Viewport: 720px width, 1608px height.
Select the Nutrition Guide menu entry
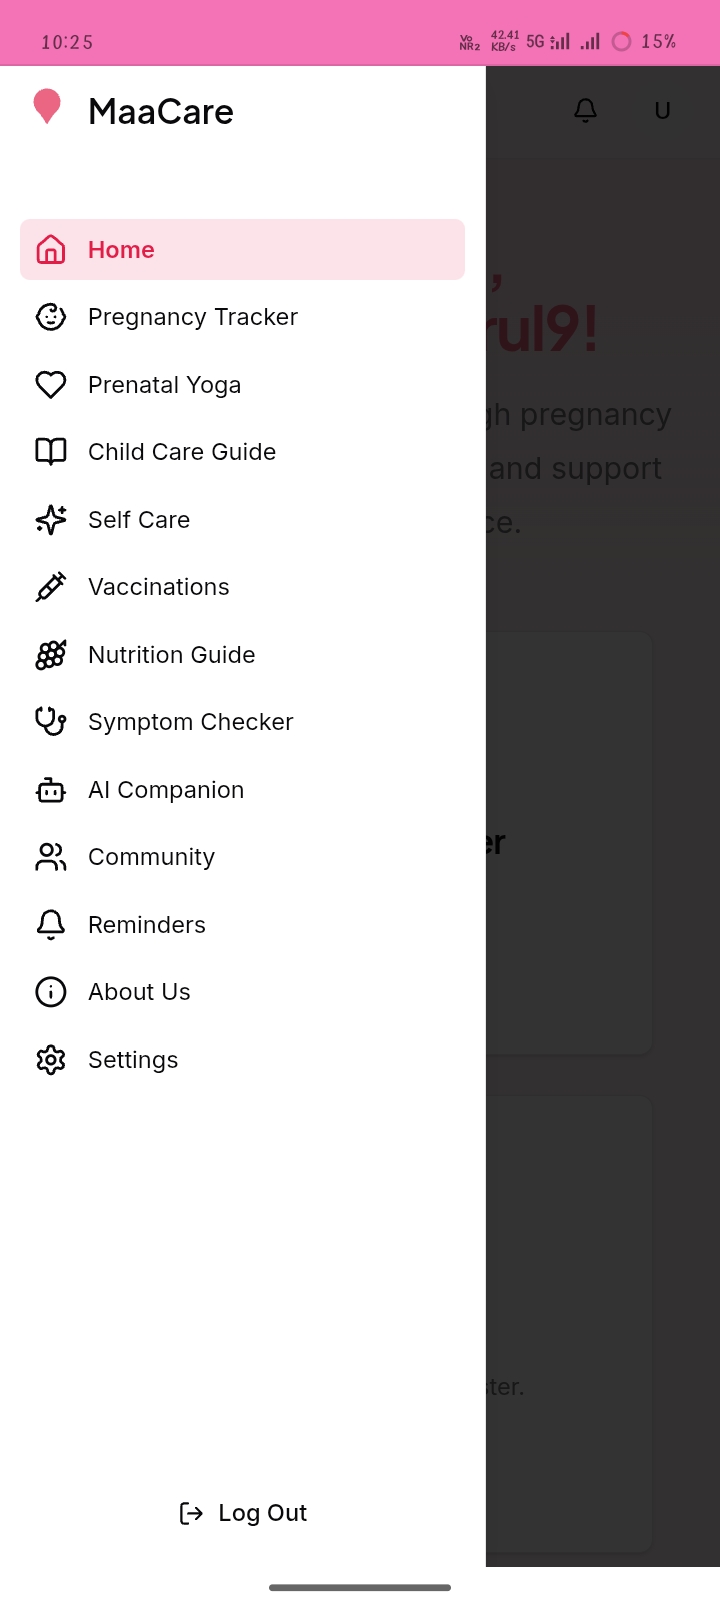(x=172, y=655)
